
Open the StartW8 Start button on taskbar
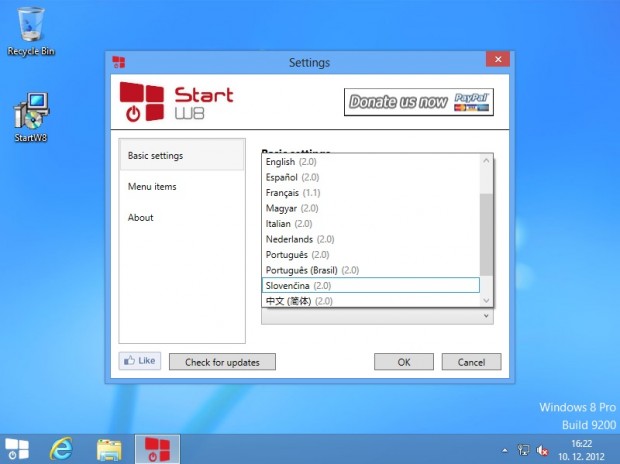(x=17, y=449)
